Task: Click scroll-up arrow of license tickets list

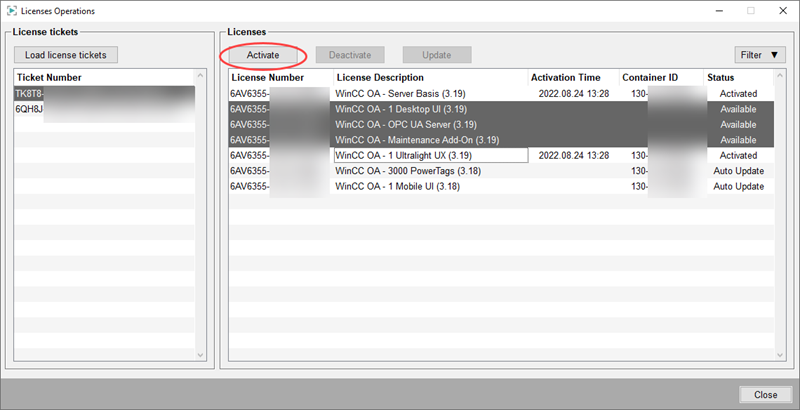Action: pyautogui.click(x=200, y=75)
